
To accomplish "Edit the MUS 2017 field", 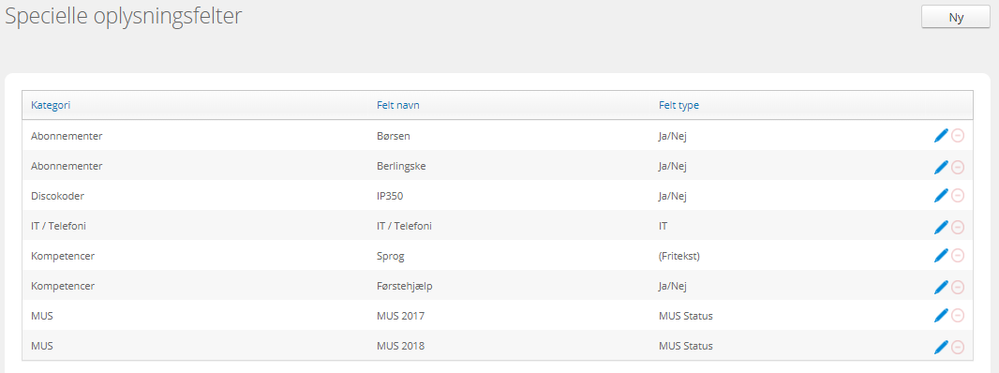I will coord(941,315).
